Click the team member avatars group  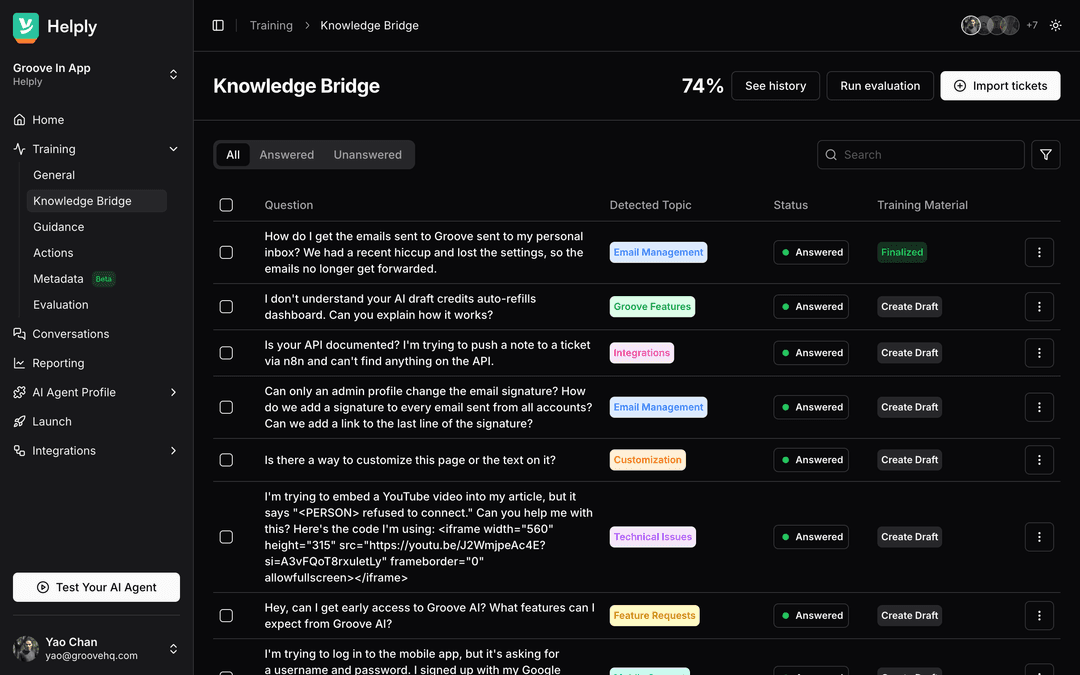[x=990, y=25]
